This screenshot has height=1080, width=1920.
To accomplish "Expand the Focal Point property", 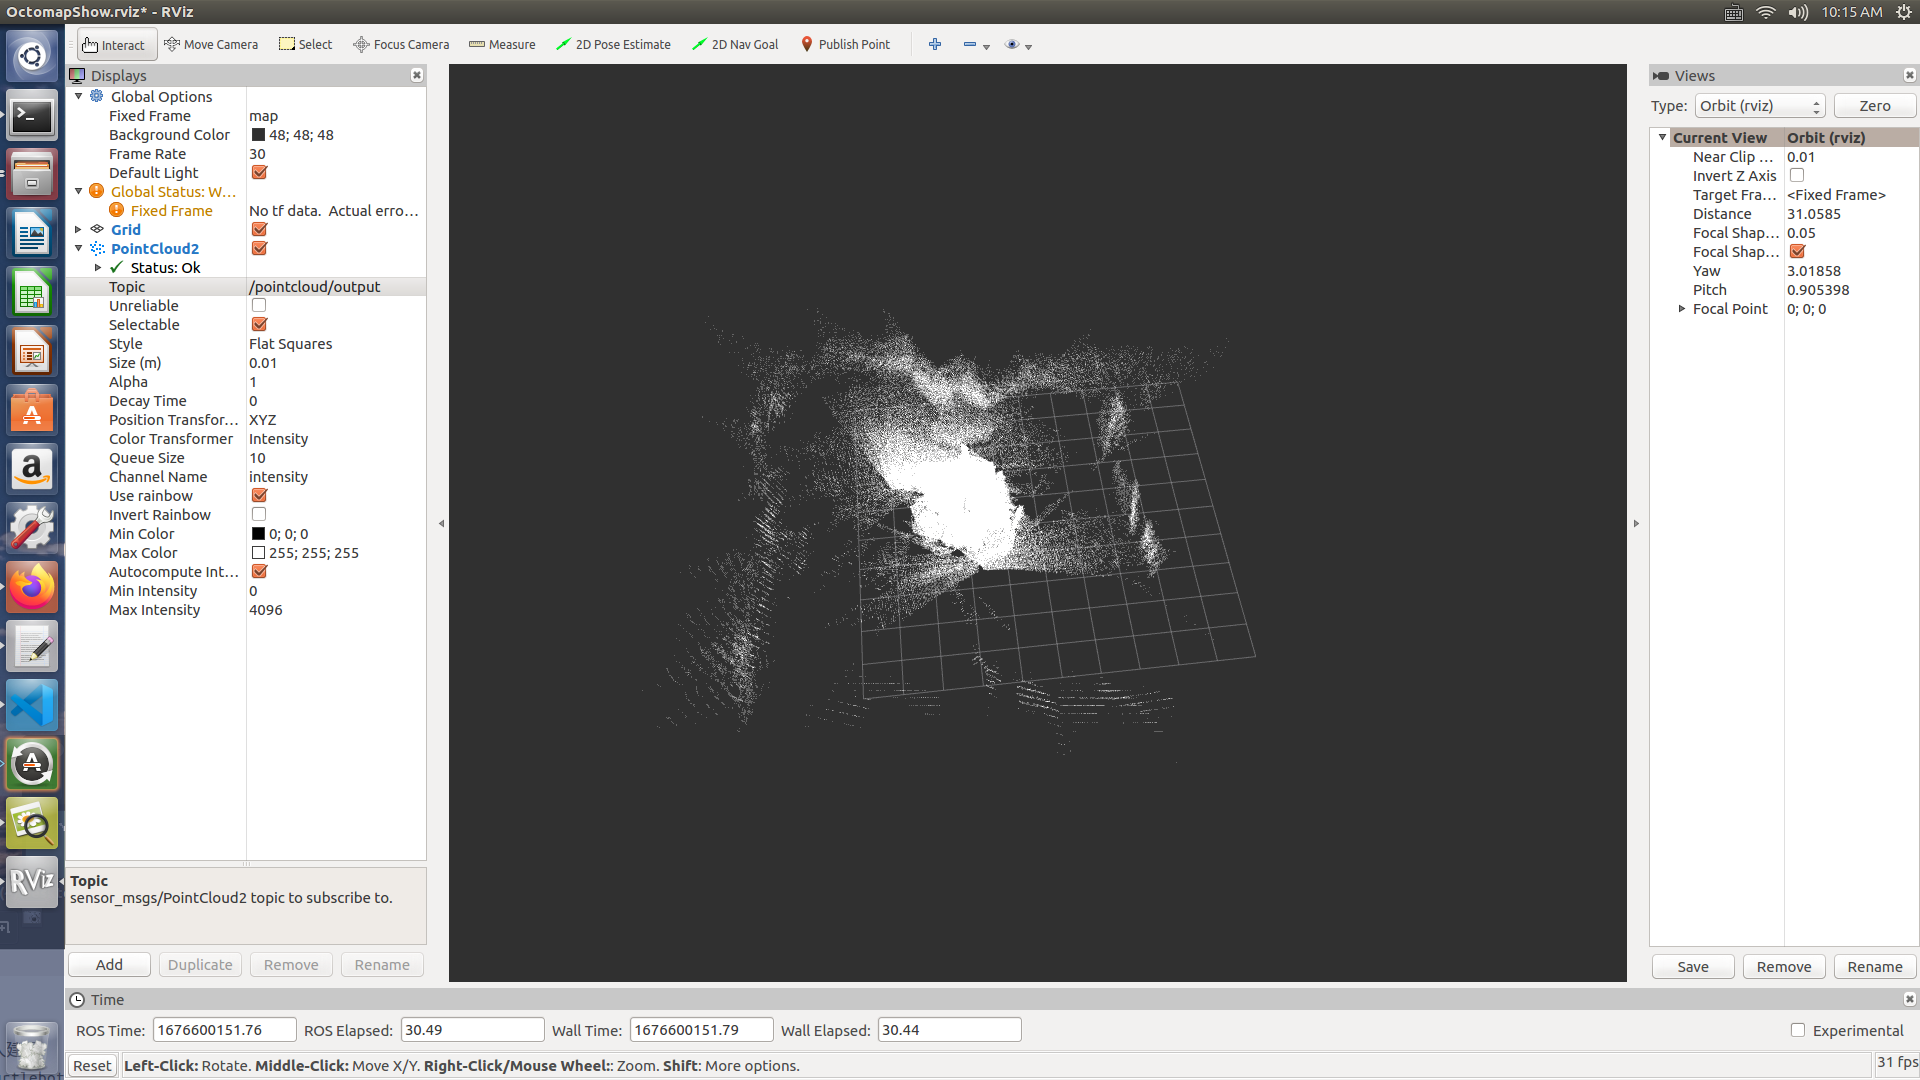I will 1682,309.
